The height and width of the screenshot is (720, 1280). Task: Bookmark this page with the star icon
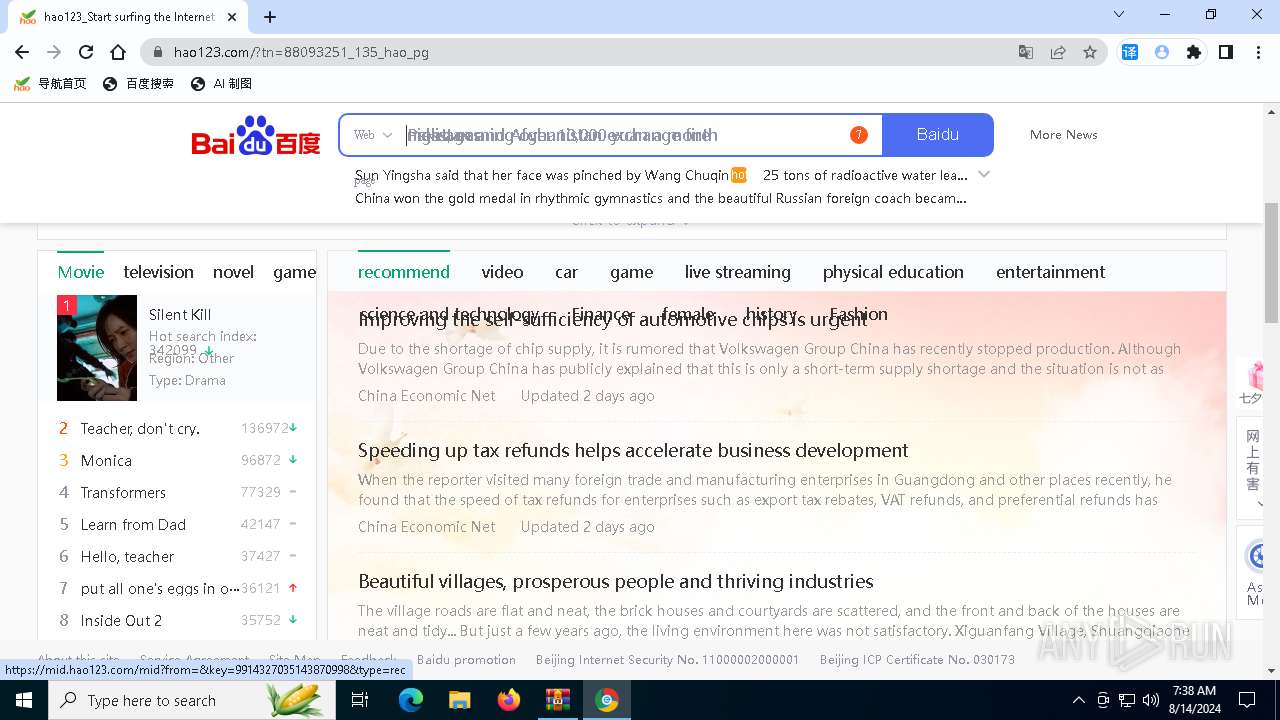click(x=1090, y=52)
